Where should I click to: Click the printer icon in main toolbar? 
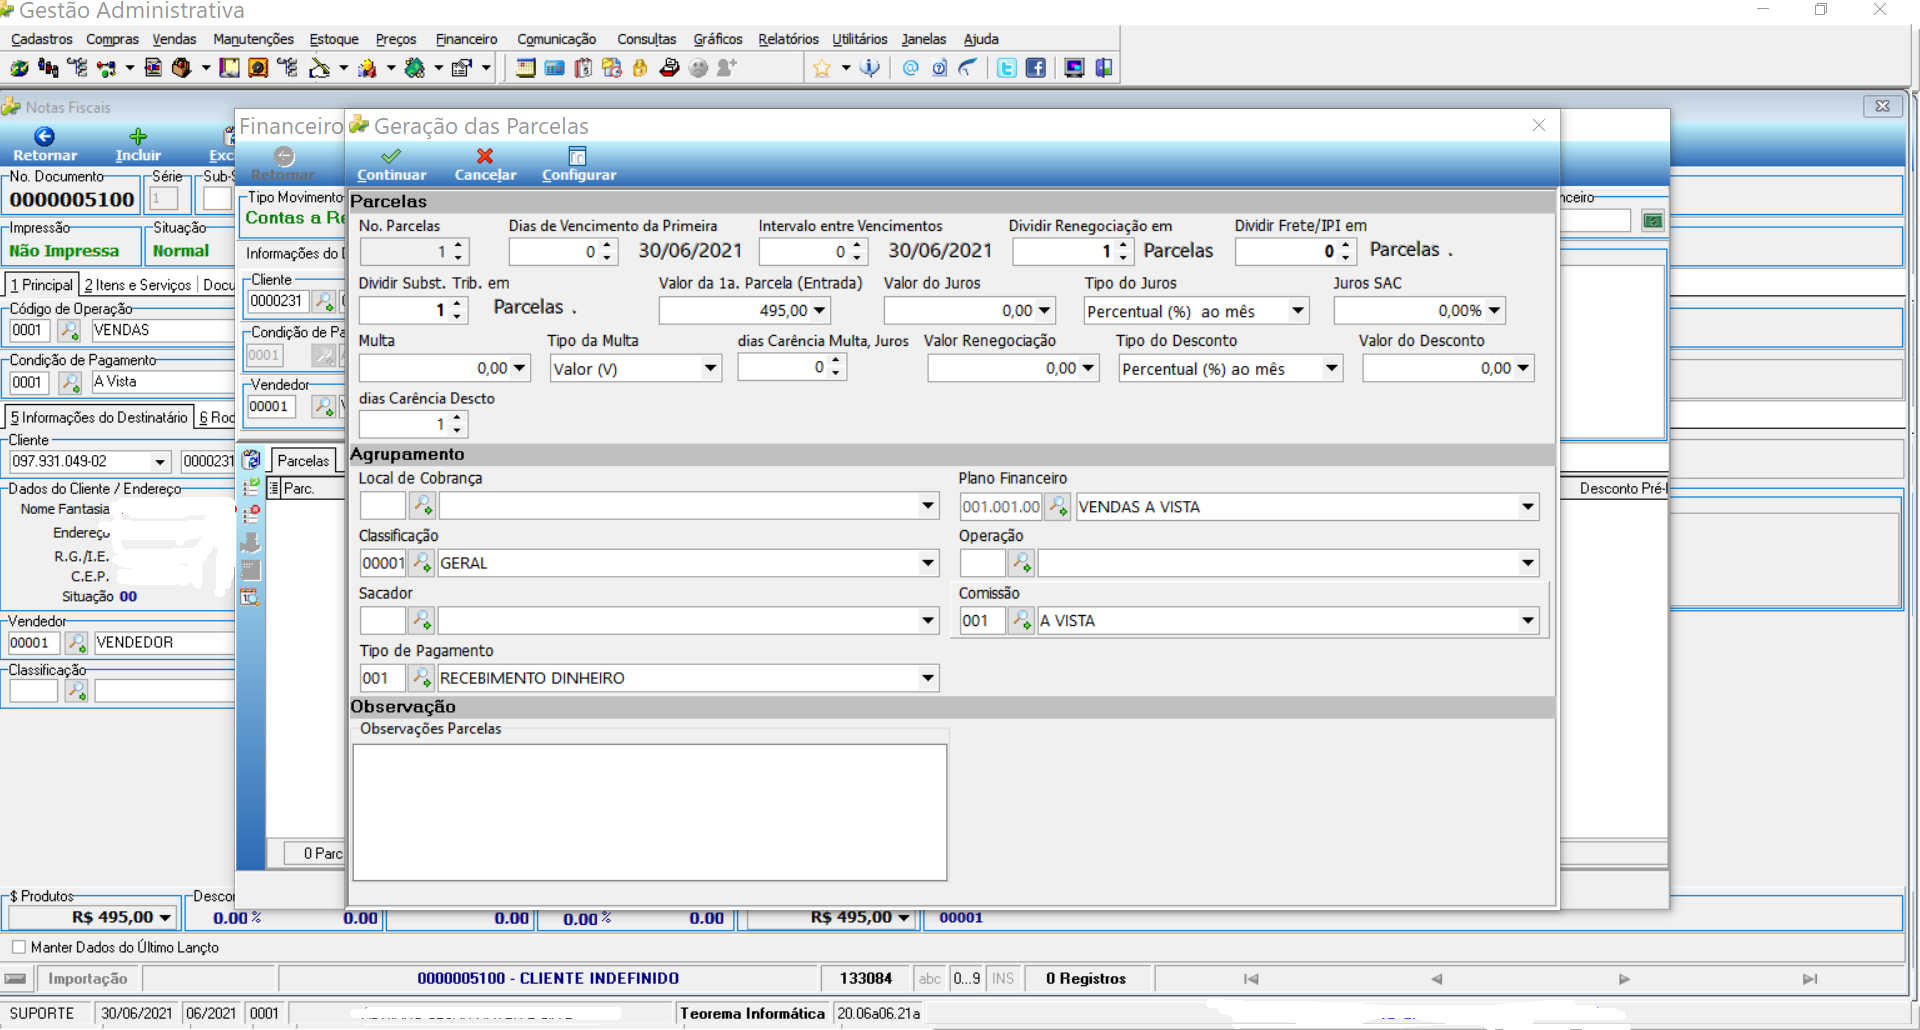(669, 68)
